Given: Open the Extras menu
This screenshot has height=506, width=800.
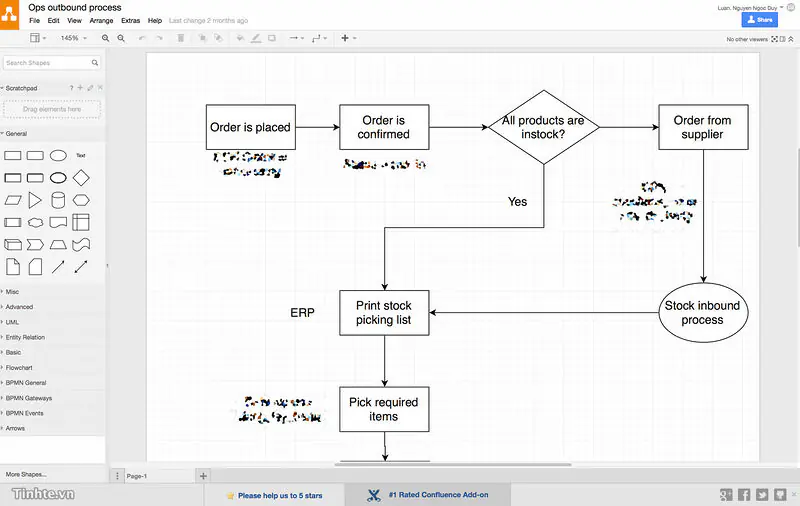Looking at the screenshot, I should 131,21.
